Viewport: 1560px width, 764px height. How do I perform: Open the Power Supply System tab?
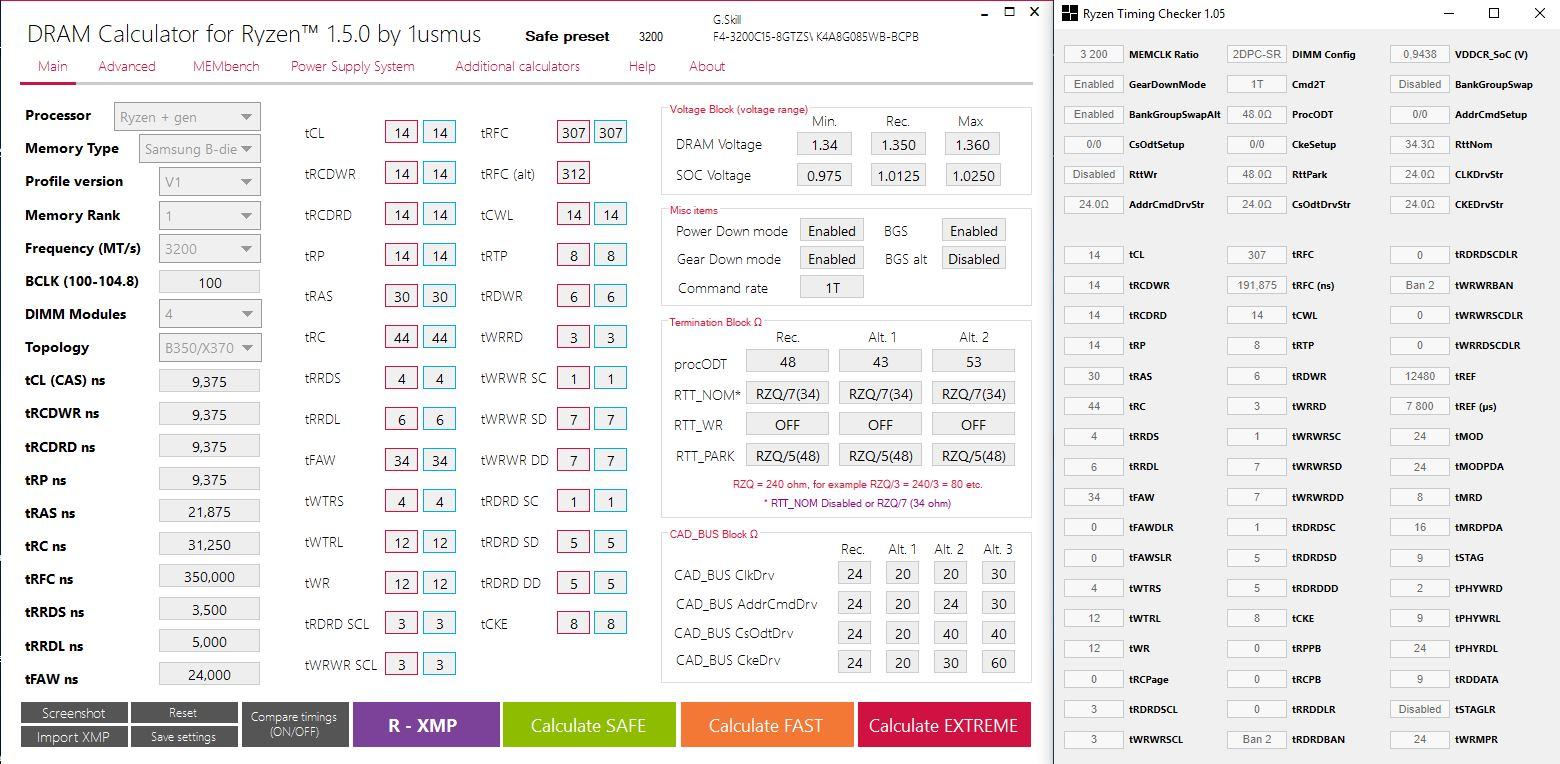[353, 66]
